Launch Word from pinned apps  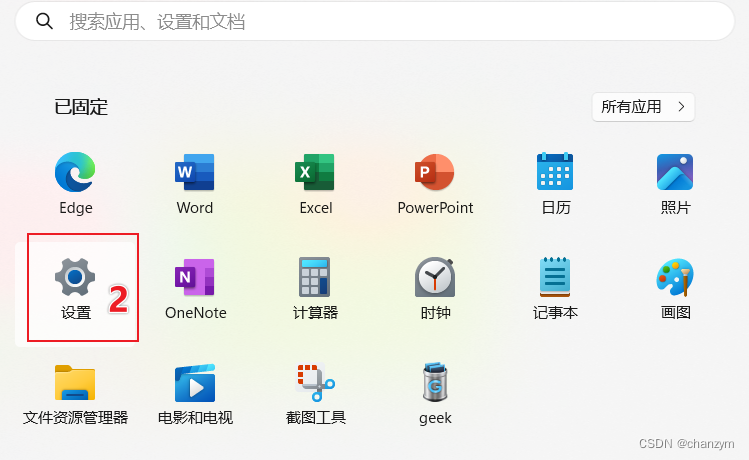[195, 172]
